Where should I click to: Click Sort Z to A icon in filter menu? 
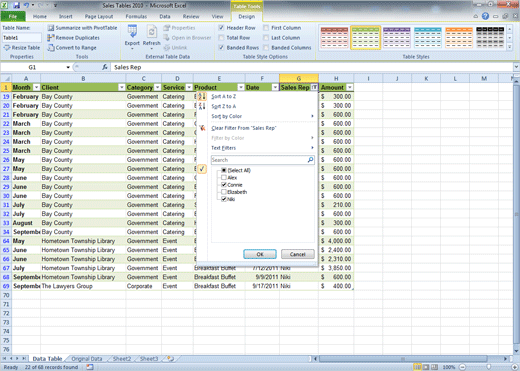point(202,106)
